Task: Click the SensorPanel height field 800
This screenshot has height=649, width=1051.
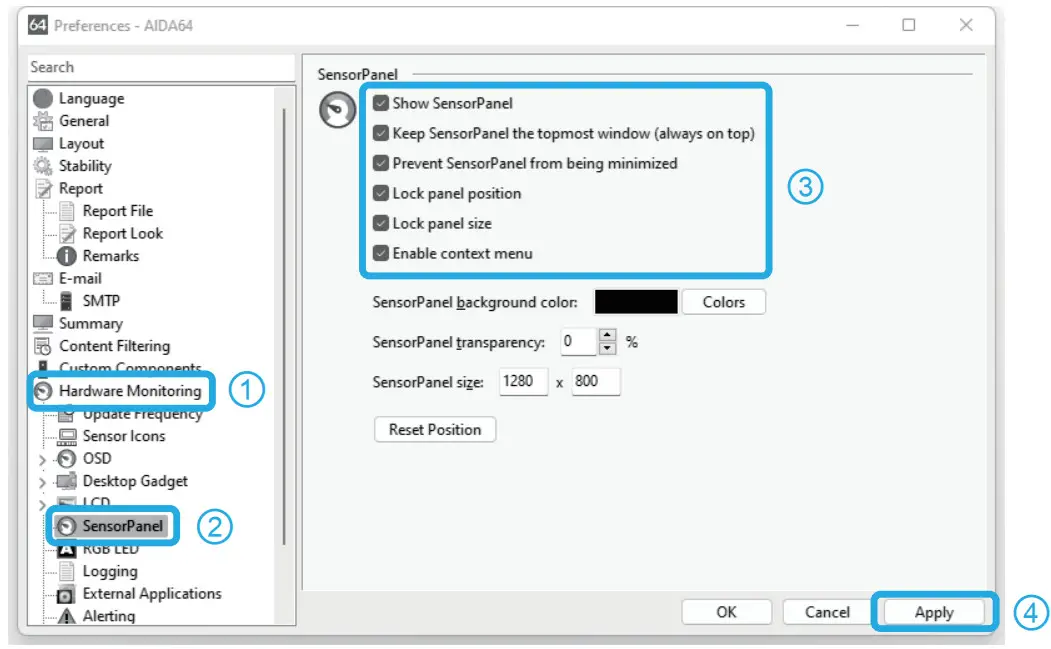Action: coord(595,381)
